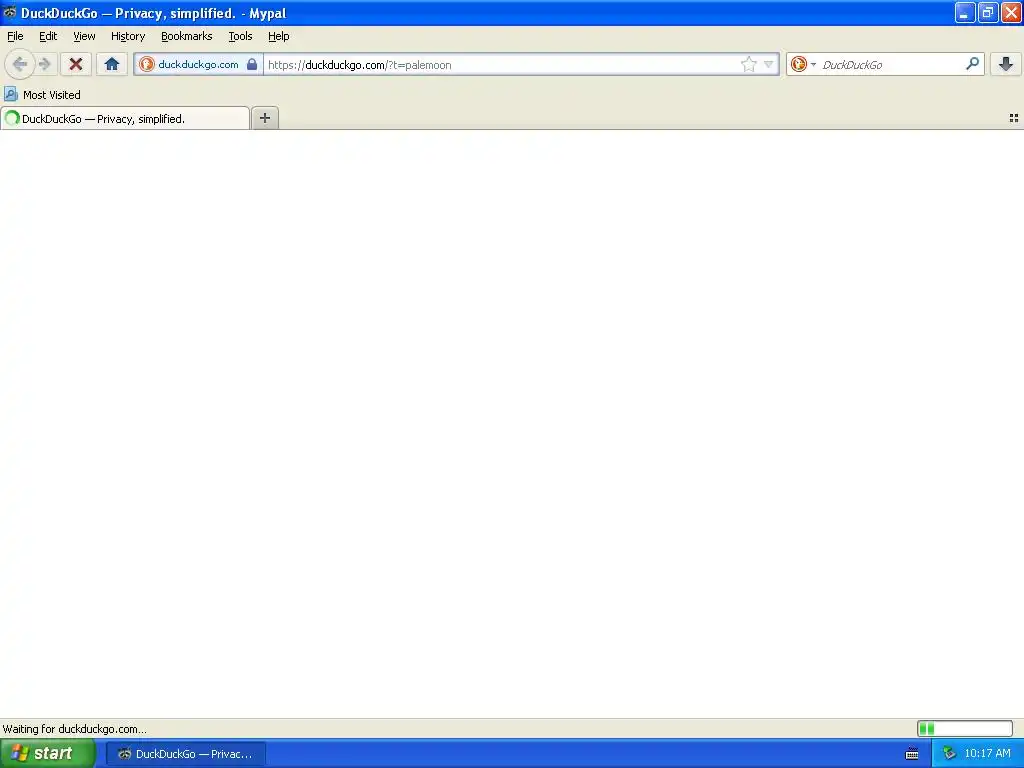
Task: Click the 10:17 AM clock
Action: [x=987, y=754]
